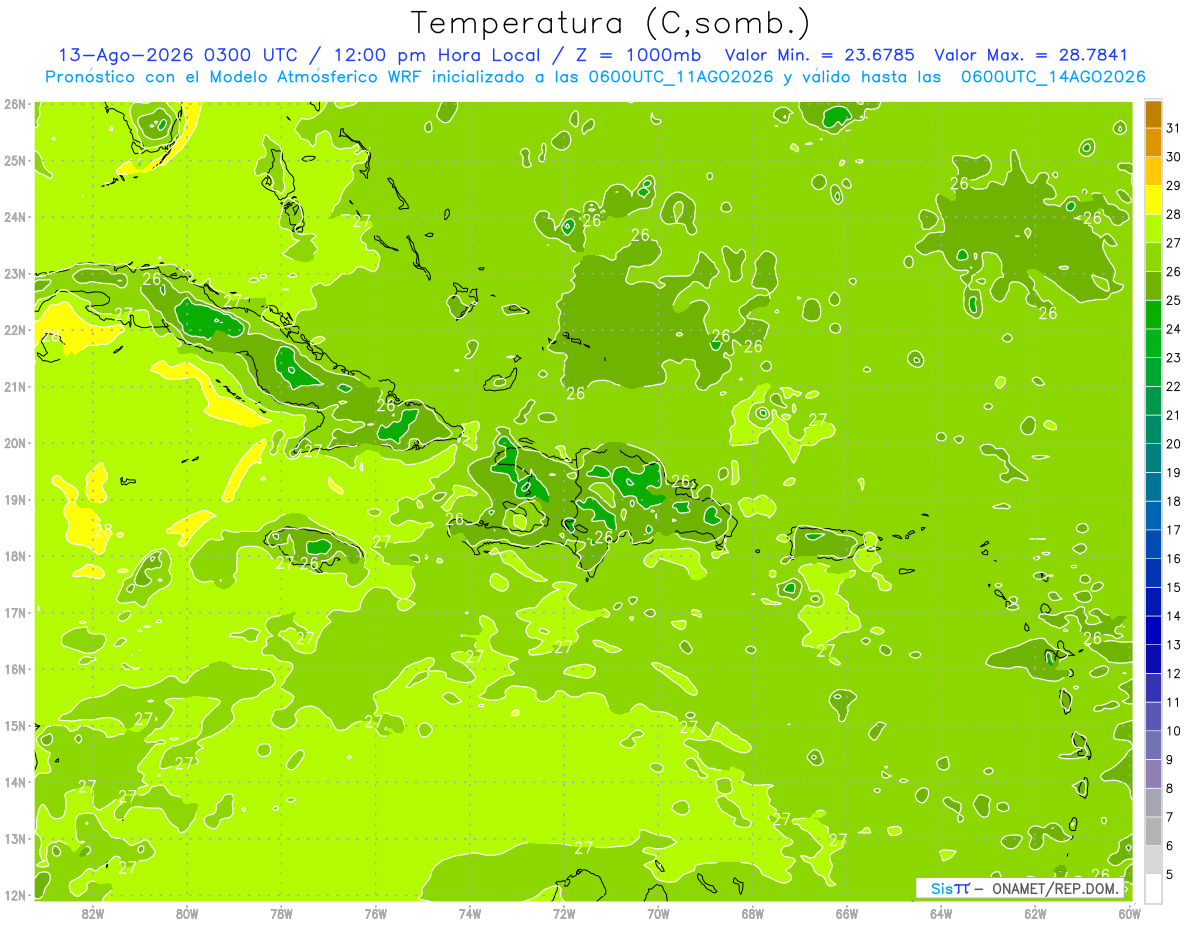Click the '0600UTC_14AGO2026' valid-until time
Screen dimensions: 1200x927
click(x=1053, y=77)
